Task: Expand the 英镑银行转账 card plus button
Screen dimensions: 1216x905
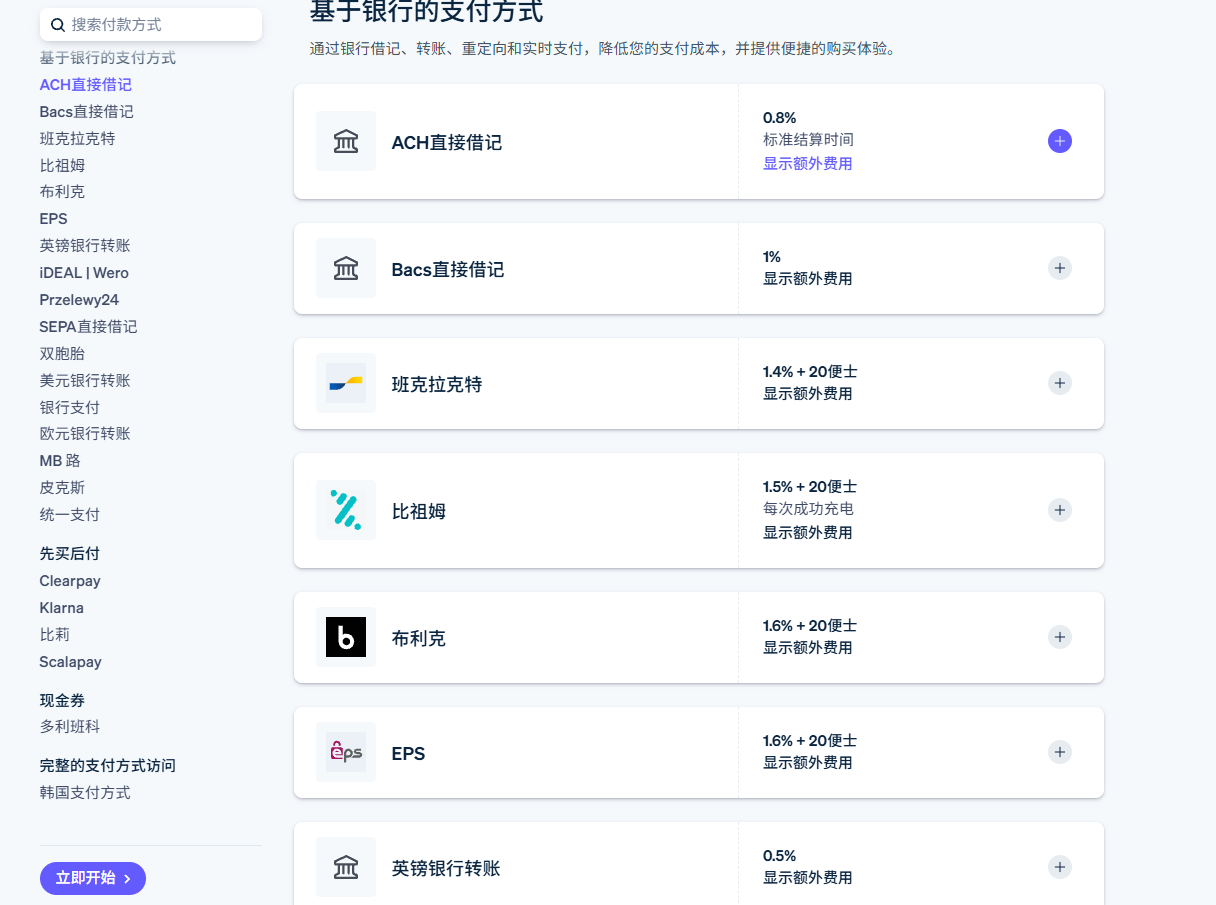Action: tap(1060, 867)
